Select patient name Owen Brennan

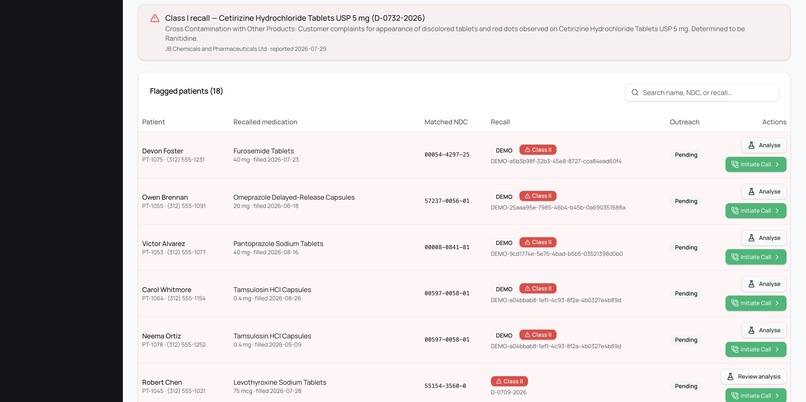click(x=165, y=197)
